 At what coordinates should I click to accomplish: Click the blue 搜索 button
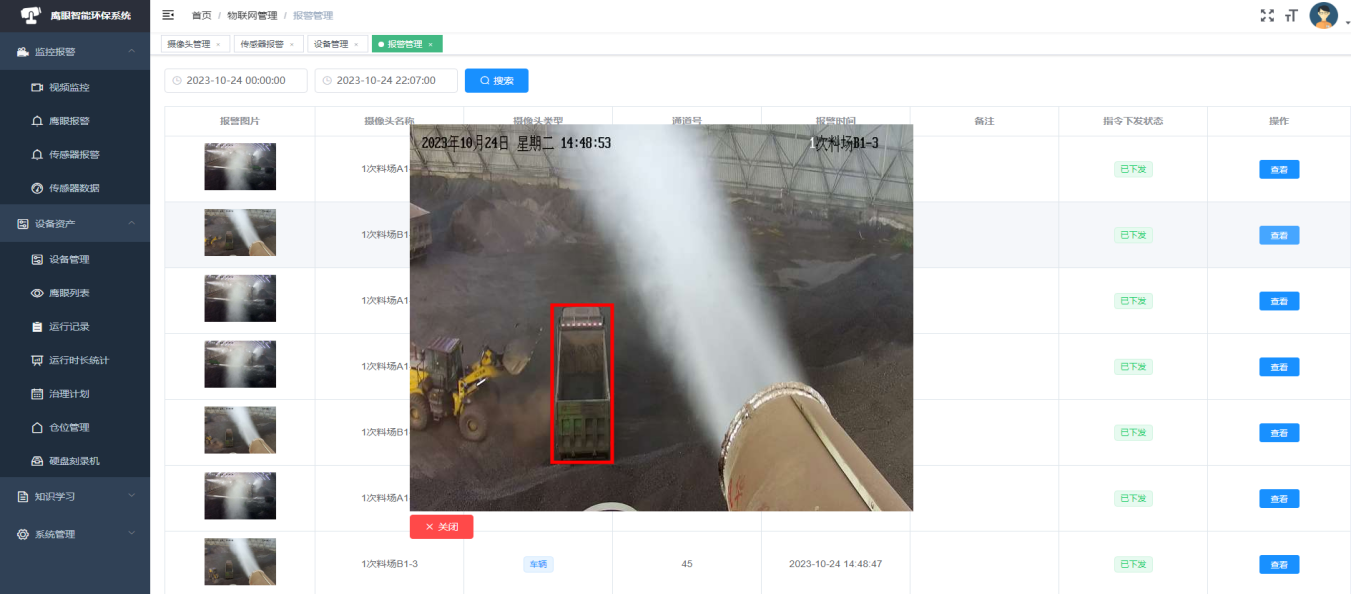496,80
